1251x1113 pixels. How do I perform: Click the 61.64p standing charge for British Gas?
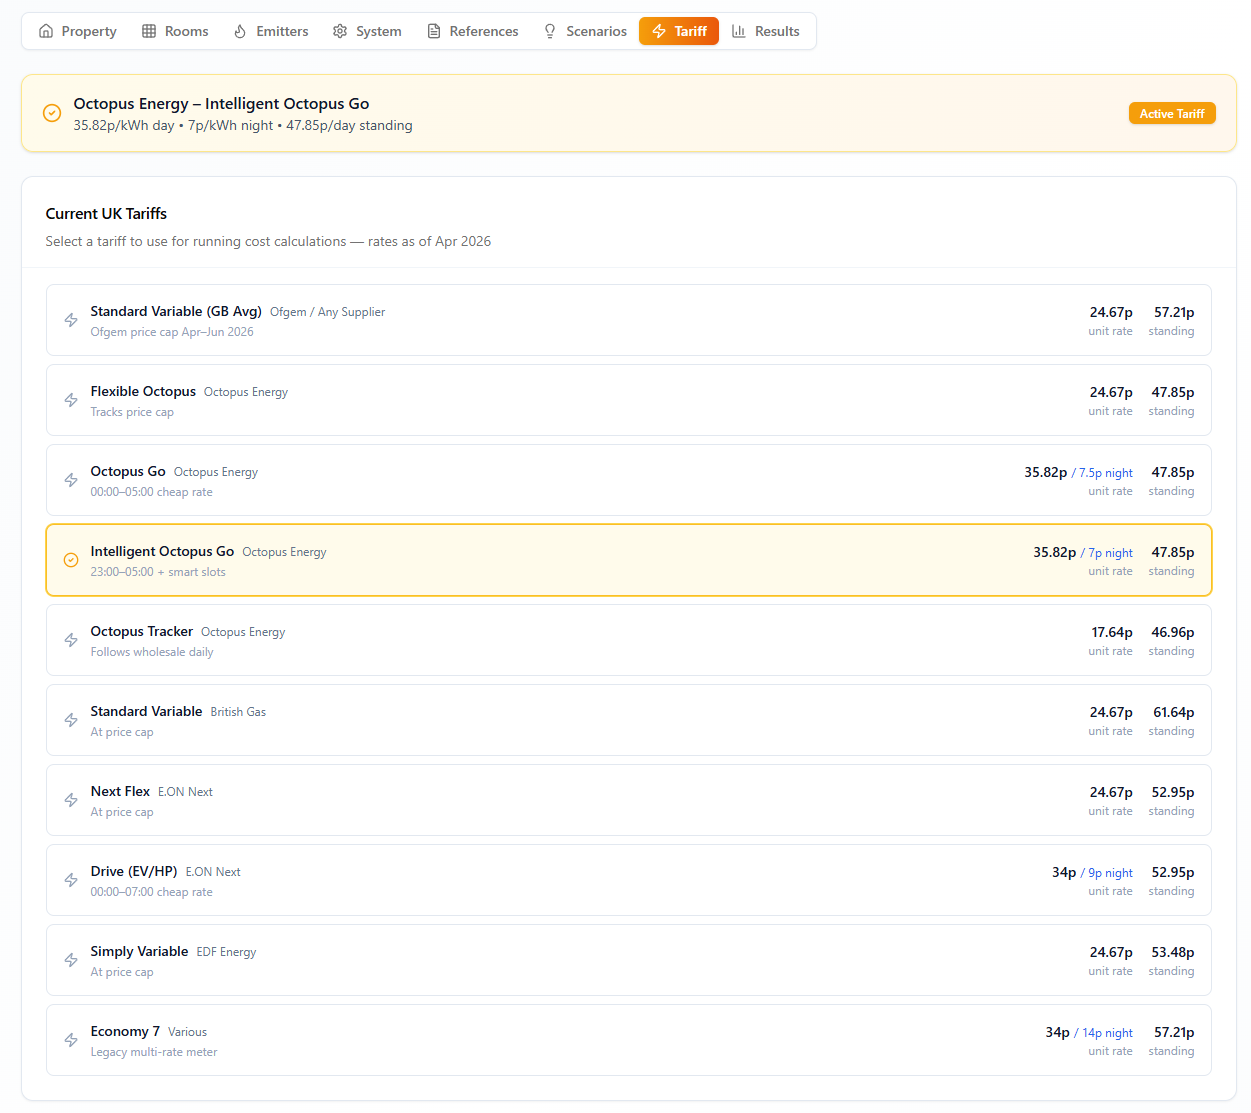1174,712
